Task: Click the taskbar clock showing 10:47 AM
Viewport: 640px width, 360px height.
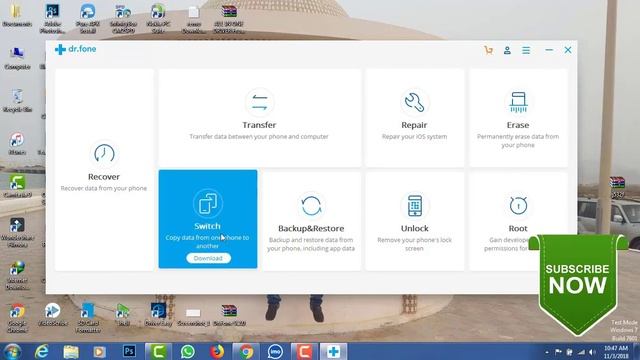Action: (616, 352)
